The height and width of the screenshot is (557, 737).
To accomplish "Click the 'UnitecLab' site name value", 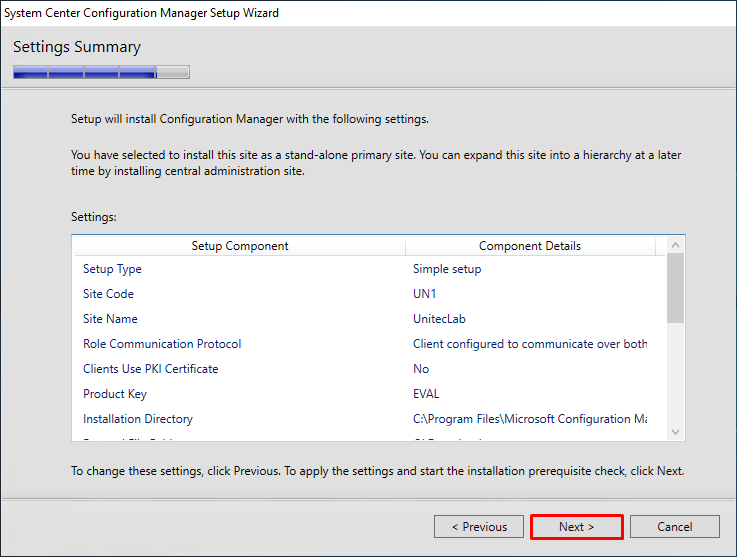I will pos(439,319).
